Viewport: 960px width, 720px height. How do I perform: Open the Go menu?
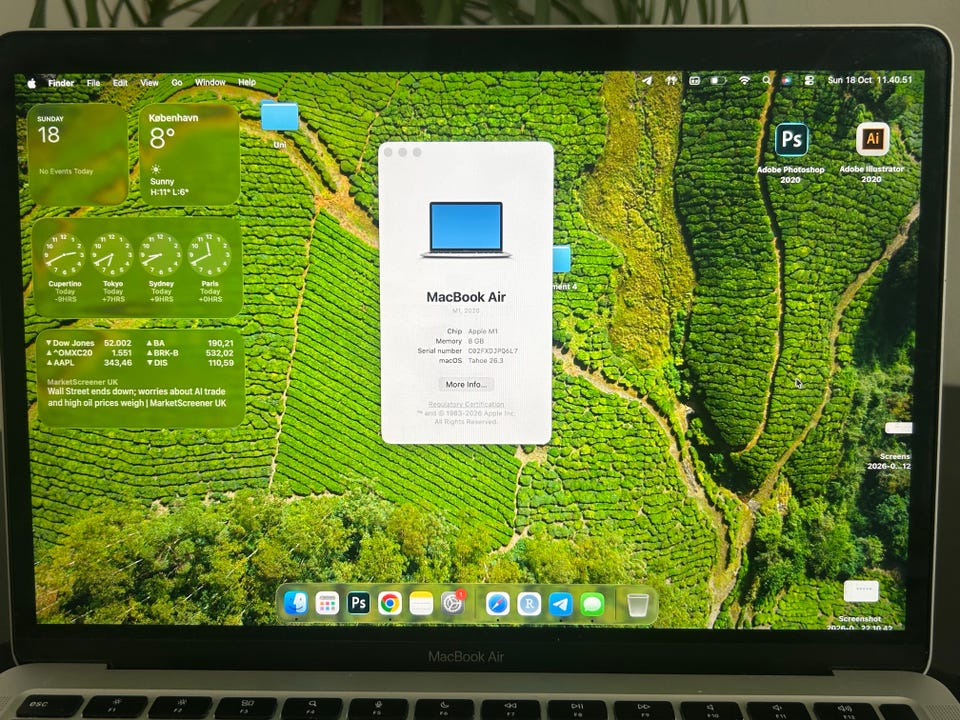click(177, 82)
